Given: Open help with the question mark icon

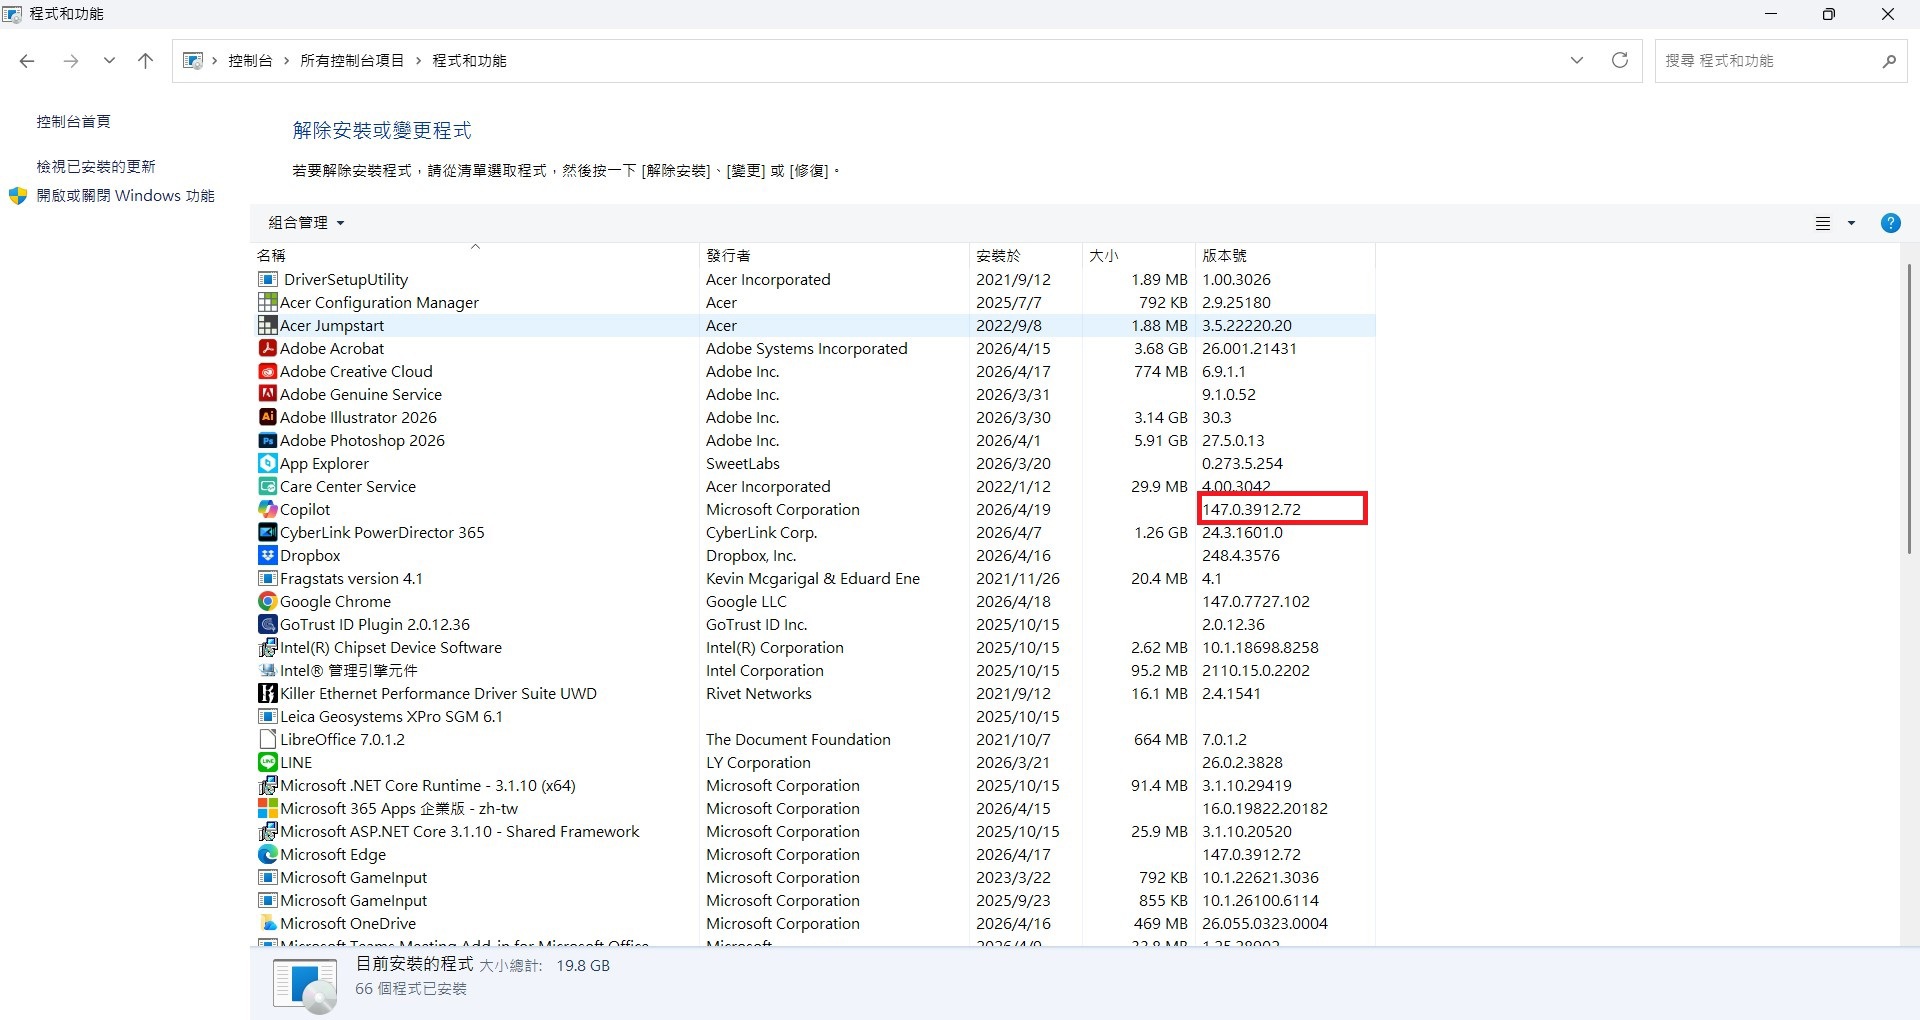Looking at the screenshot, I should 1890,223.
